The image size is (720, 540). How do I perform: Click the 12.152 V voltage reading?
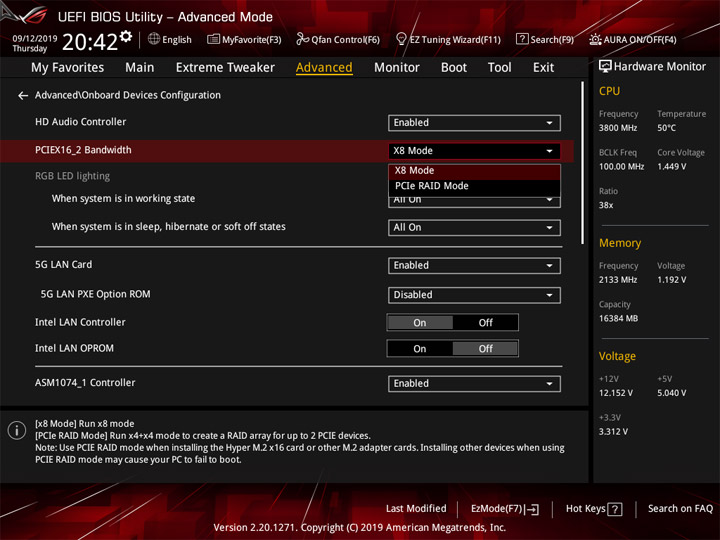click(x=616, y=393)
